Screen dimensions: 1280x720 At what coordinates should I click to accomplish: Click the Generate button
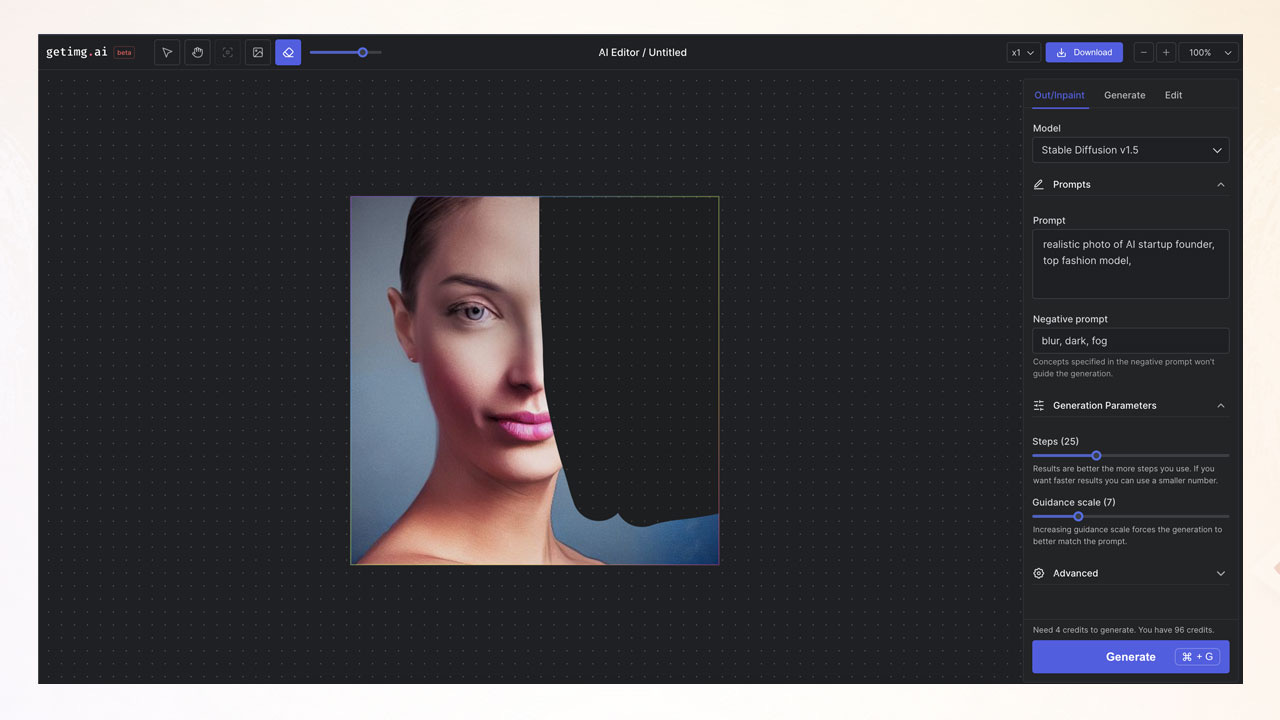pos(1130,656)
